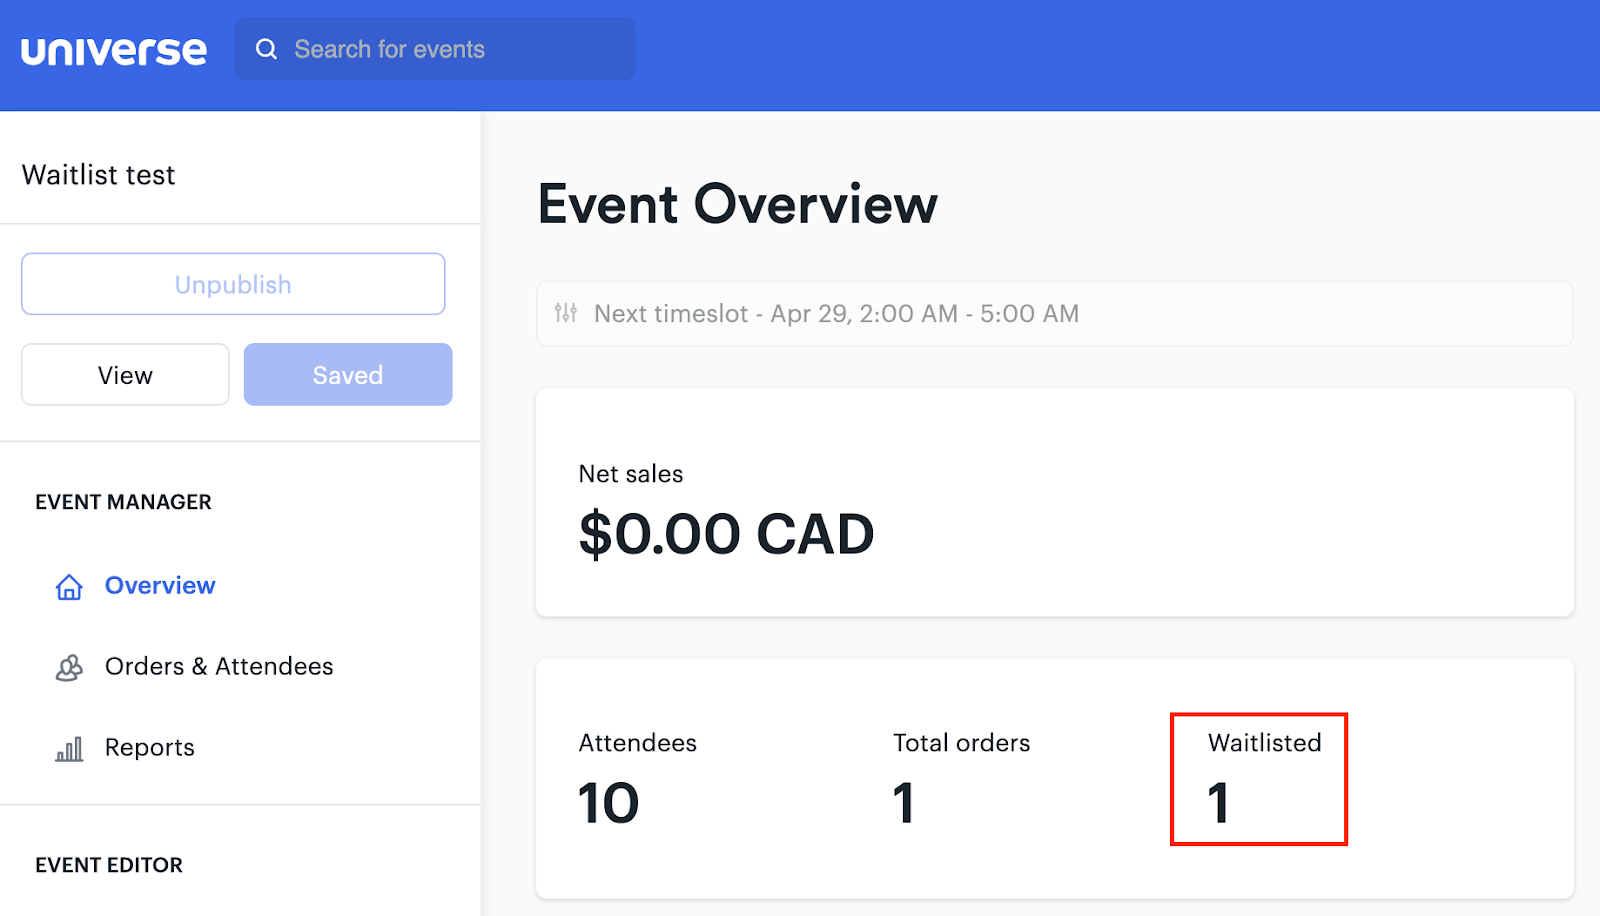Click the Universe logo
Viewport: 1600px width, 916px height.
(x=113, y=48)
